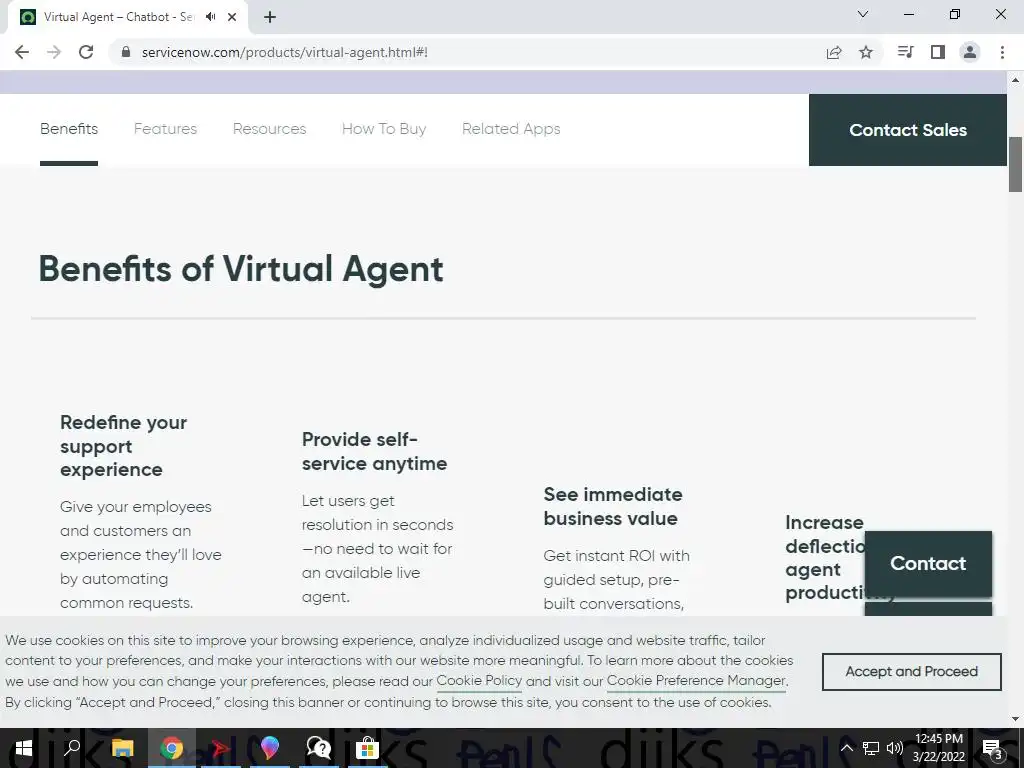Jump to the Related Apps tab
The image size is (1024, 768).
(511, 129)
